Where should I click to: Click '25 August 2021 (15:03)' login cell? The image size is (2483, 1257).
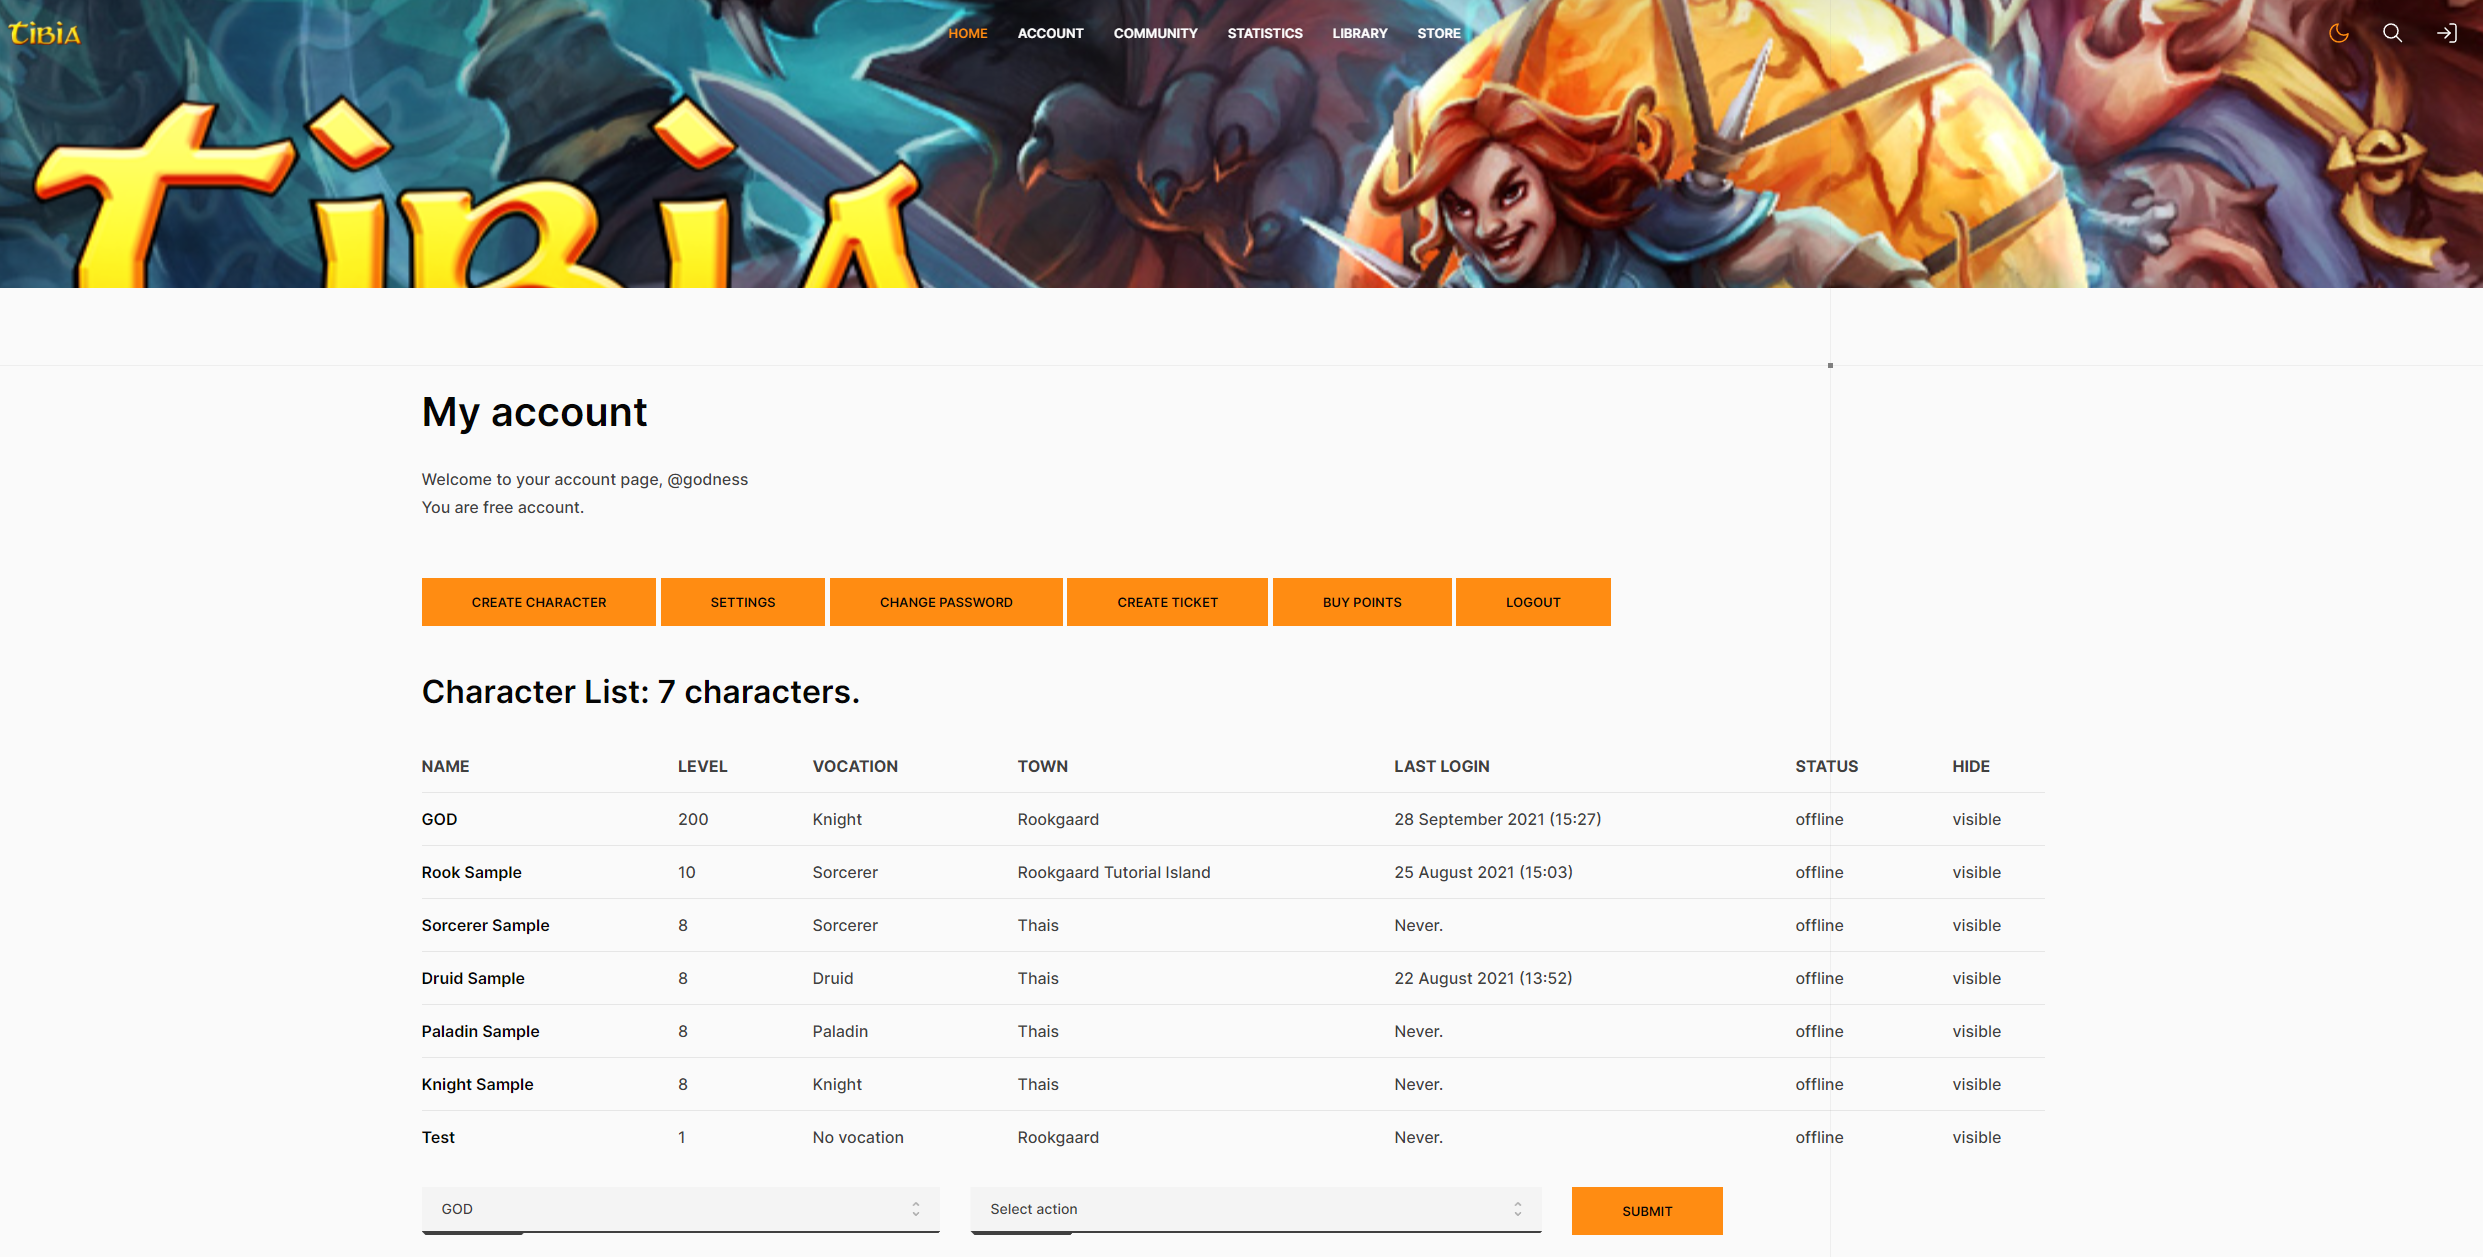click(1484, 872)
